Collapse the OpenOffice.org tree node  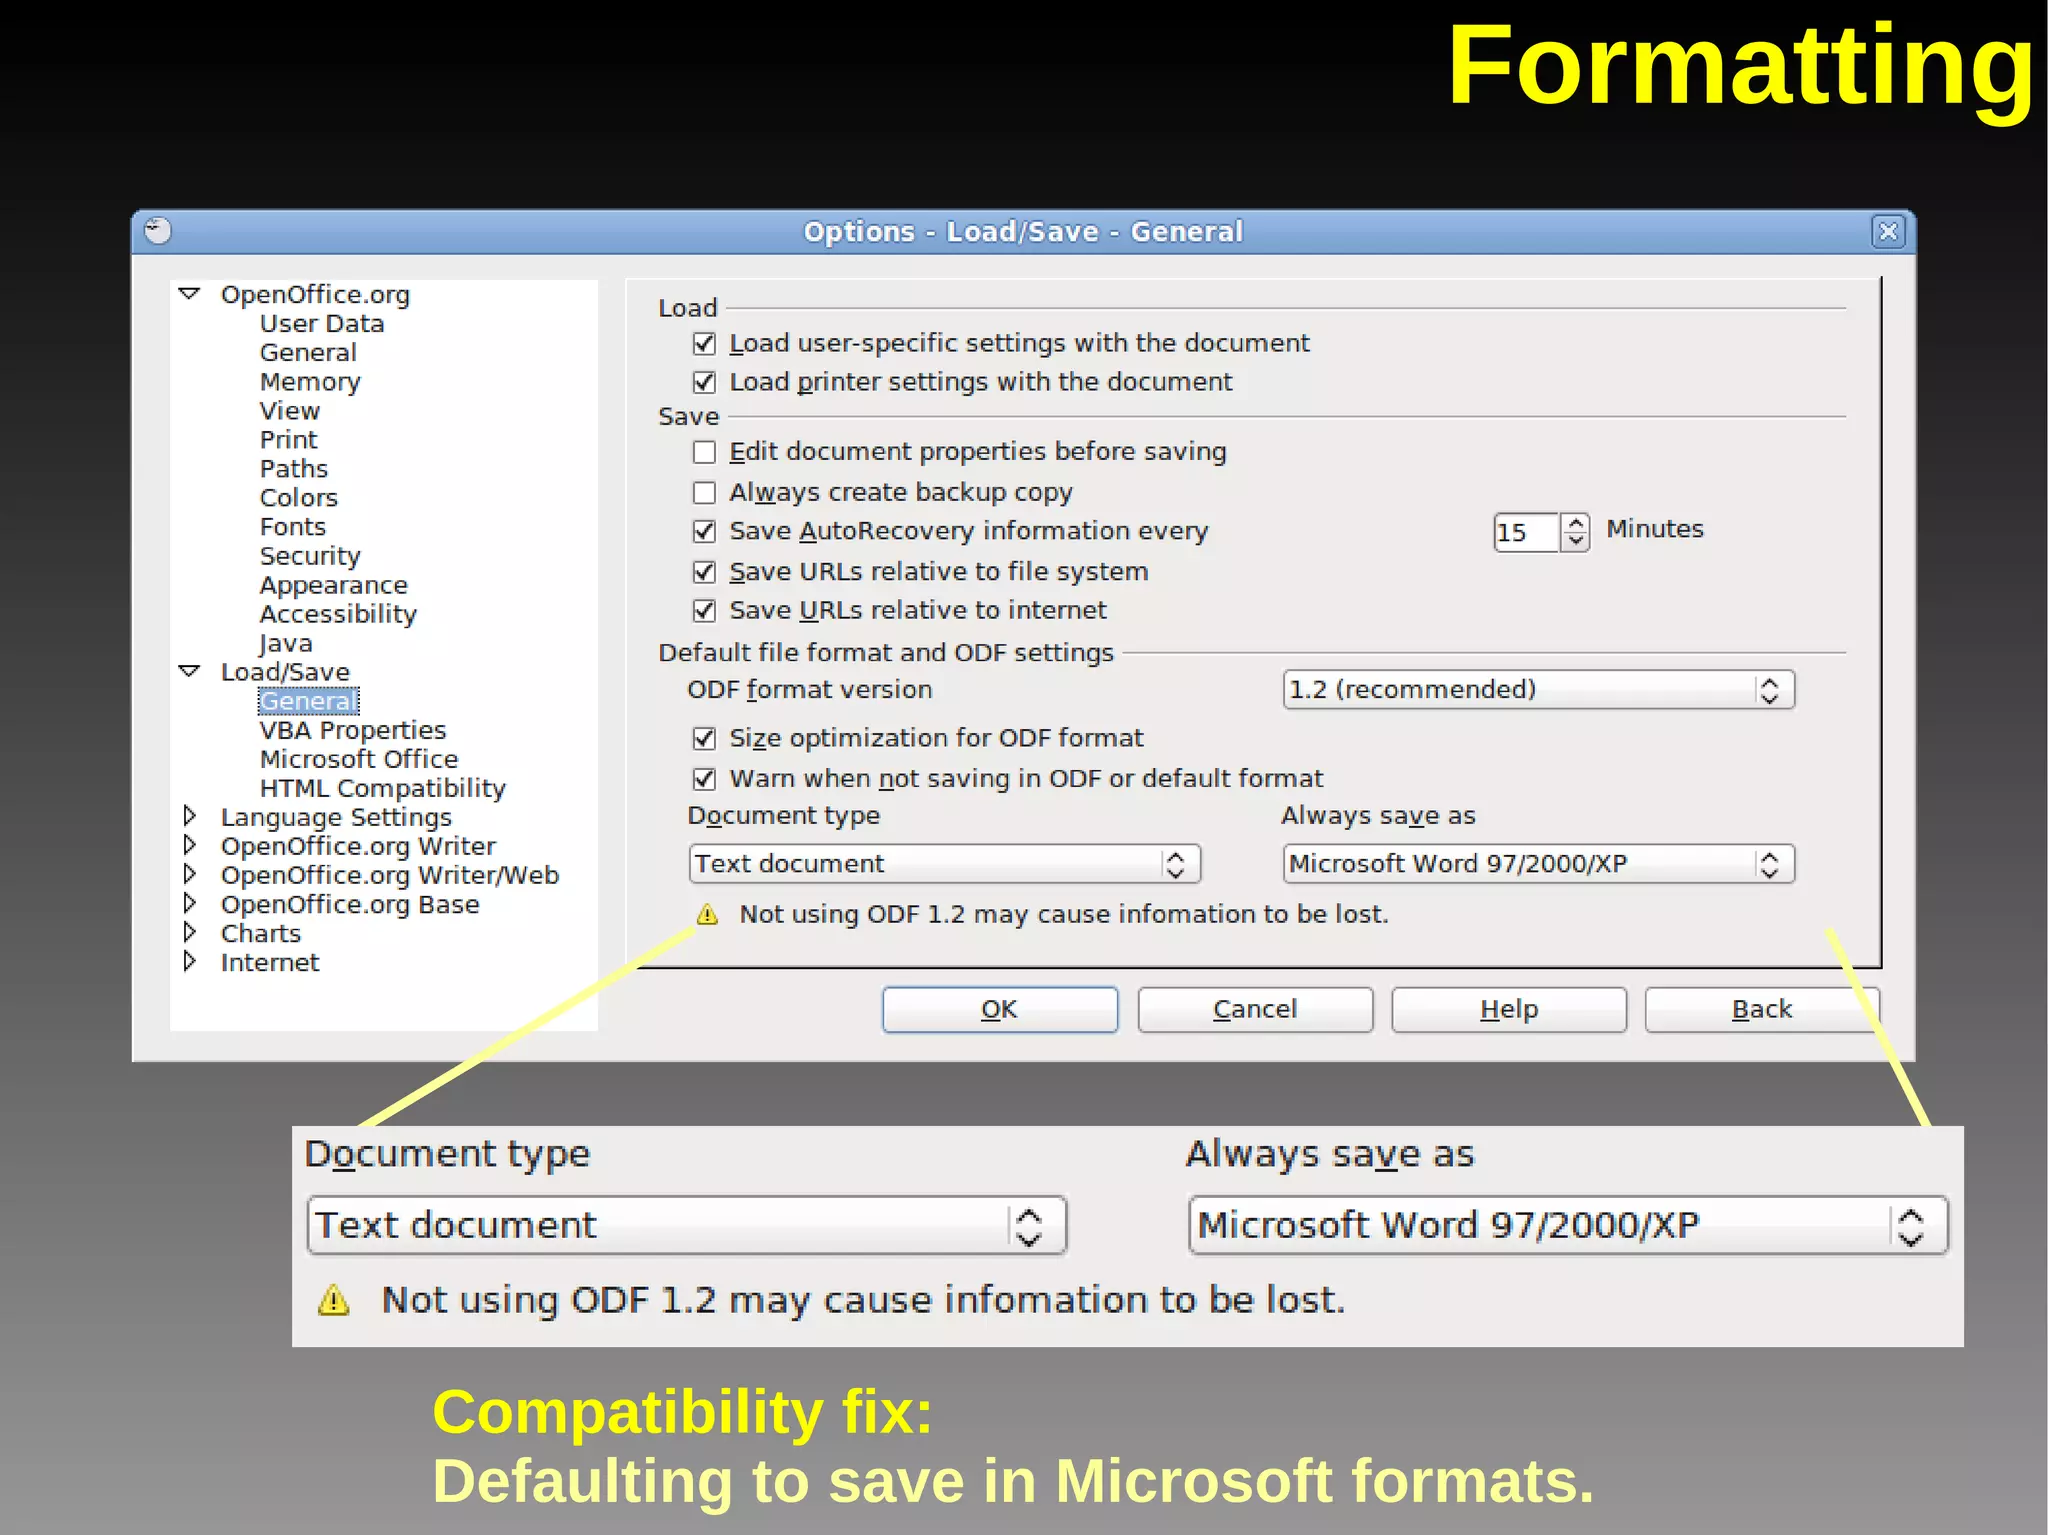pos(189,294)
